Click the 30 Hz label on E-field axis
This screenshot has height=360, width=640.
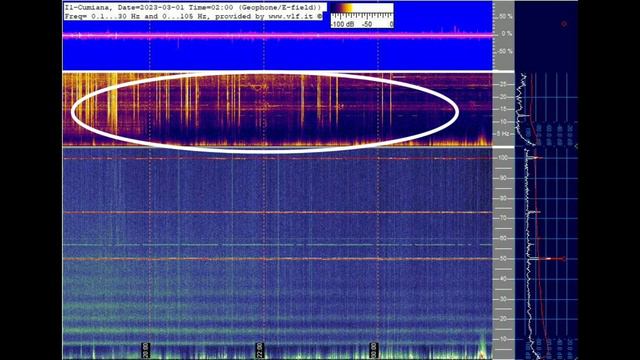(x=503, y=299)
